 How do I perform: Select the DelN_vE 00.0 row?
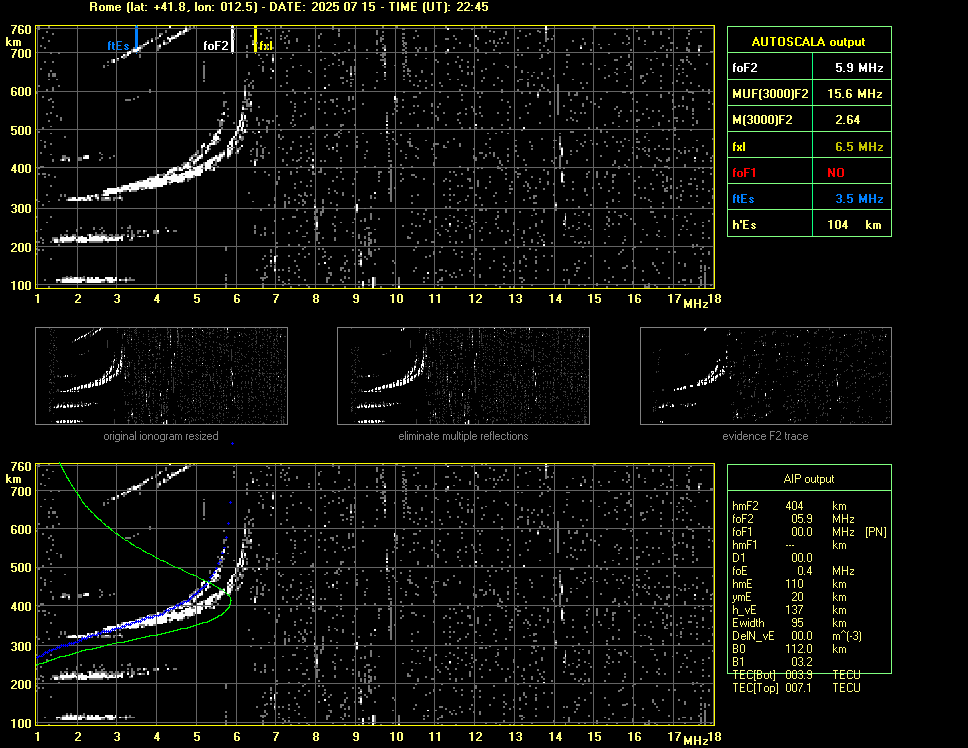(x=797, y=635)
